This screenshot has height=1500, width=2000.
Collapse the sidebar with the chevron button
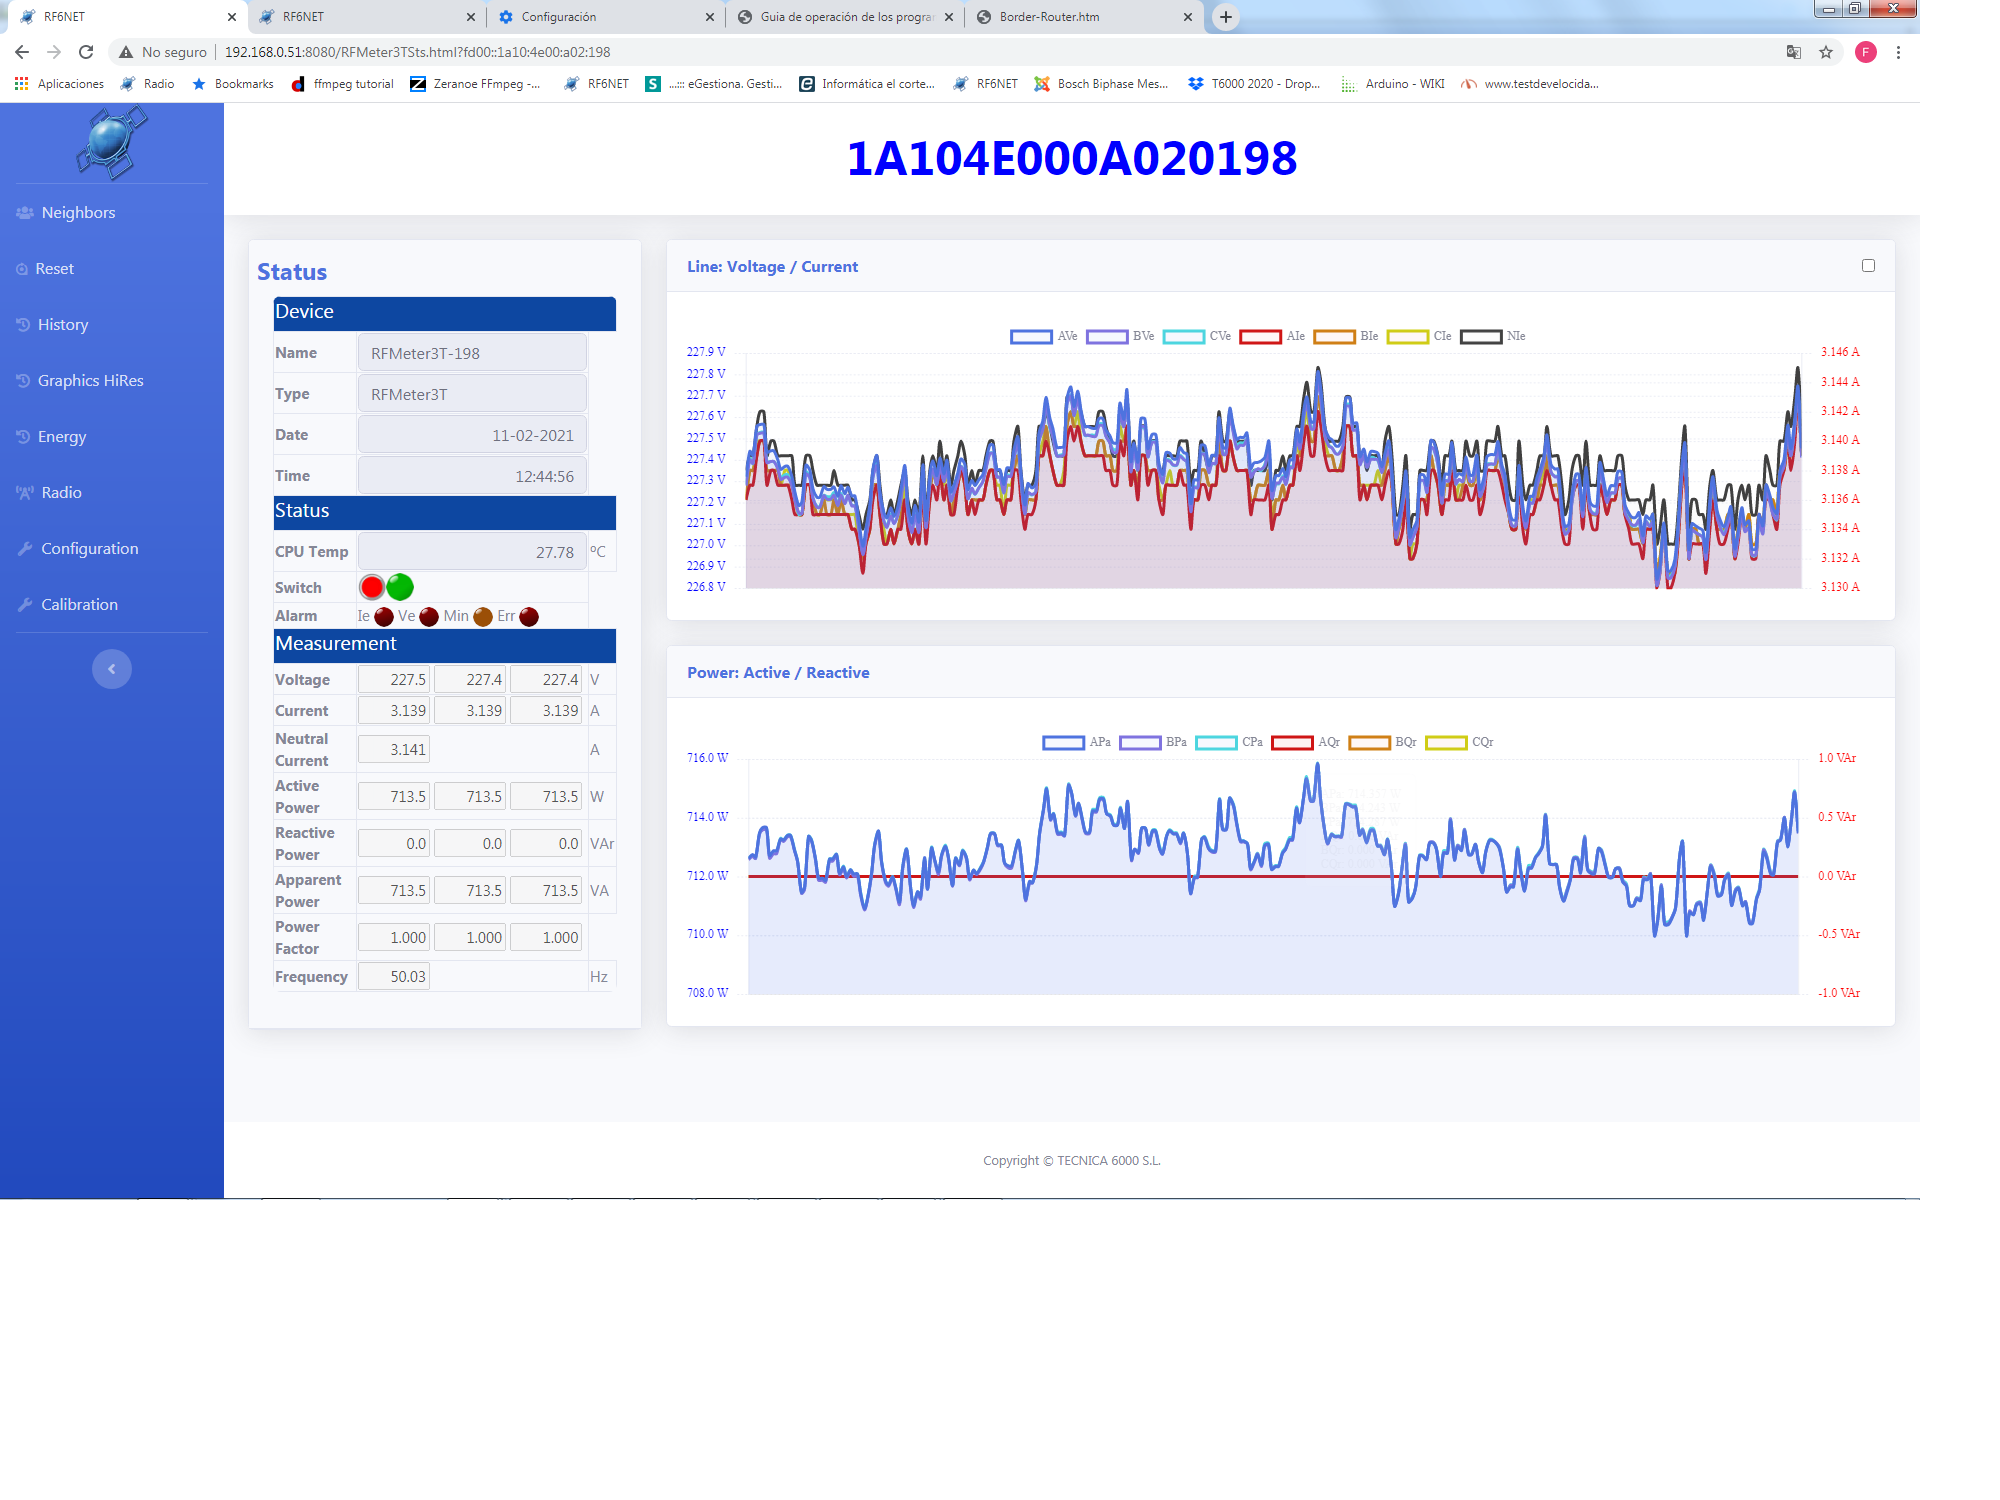click(112, 669)
